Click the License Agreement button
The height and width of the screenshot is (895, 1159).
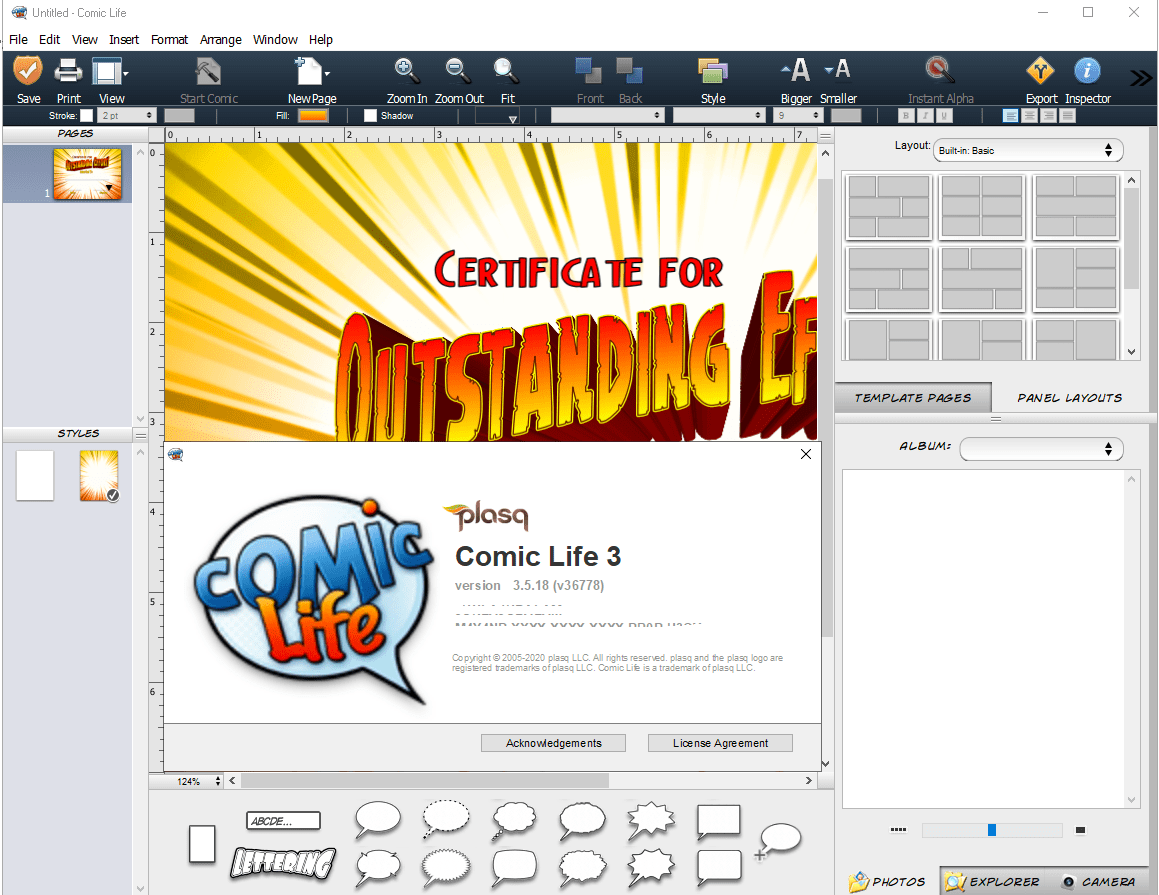click(x=720, y=743)
